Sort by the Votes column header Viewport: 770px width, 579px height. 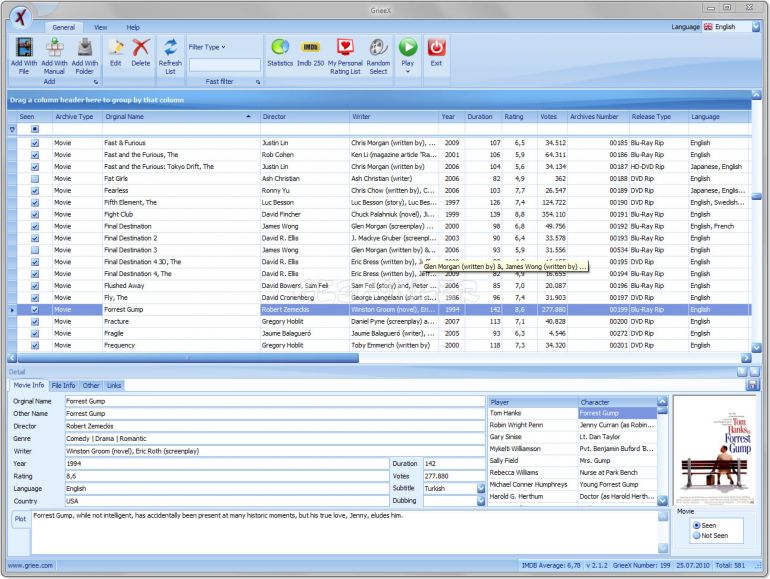coord(552,117)
